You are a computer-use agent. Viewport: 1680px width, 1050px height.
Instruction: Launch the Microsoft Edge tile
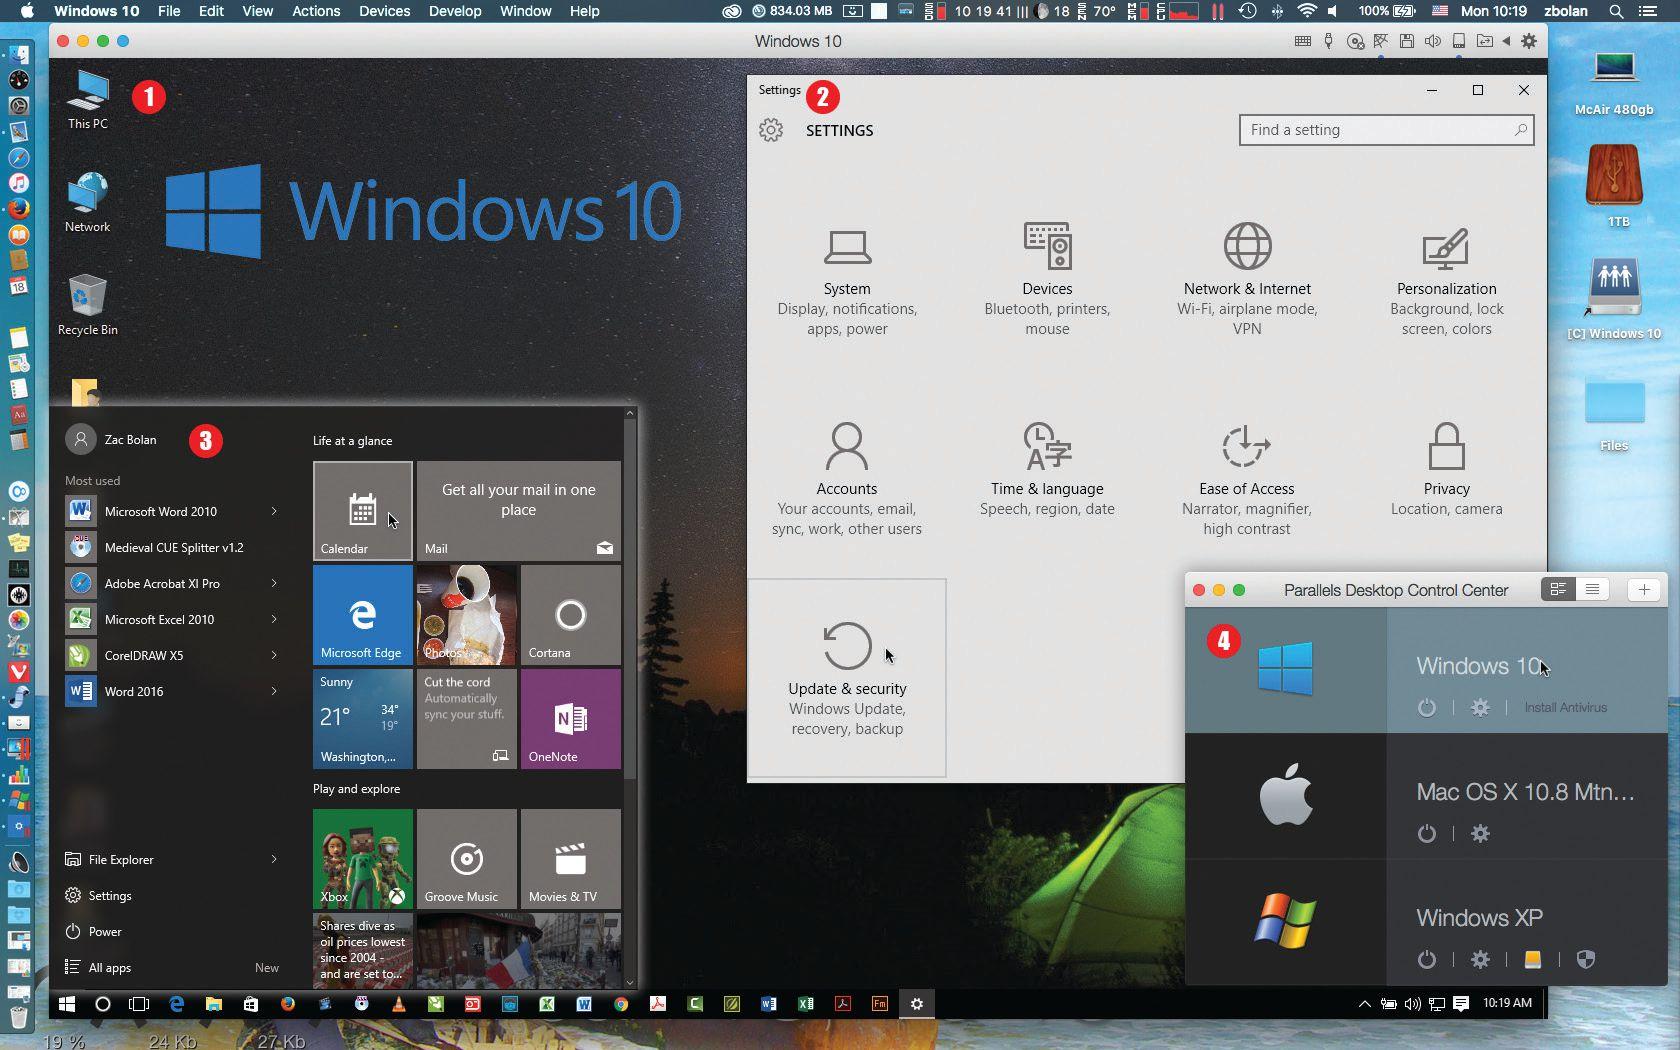[363, 615]
